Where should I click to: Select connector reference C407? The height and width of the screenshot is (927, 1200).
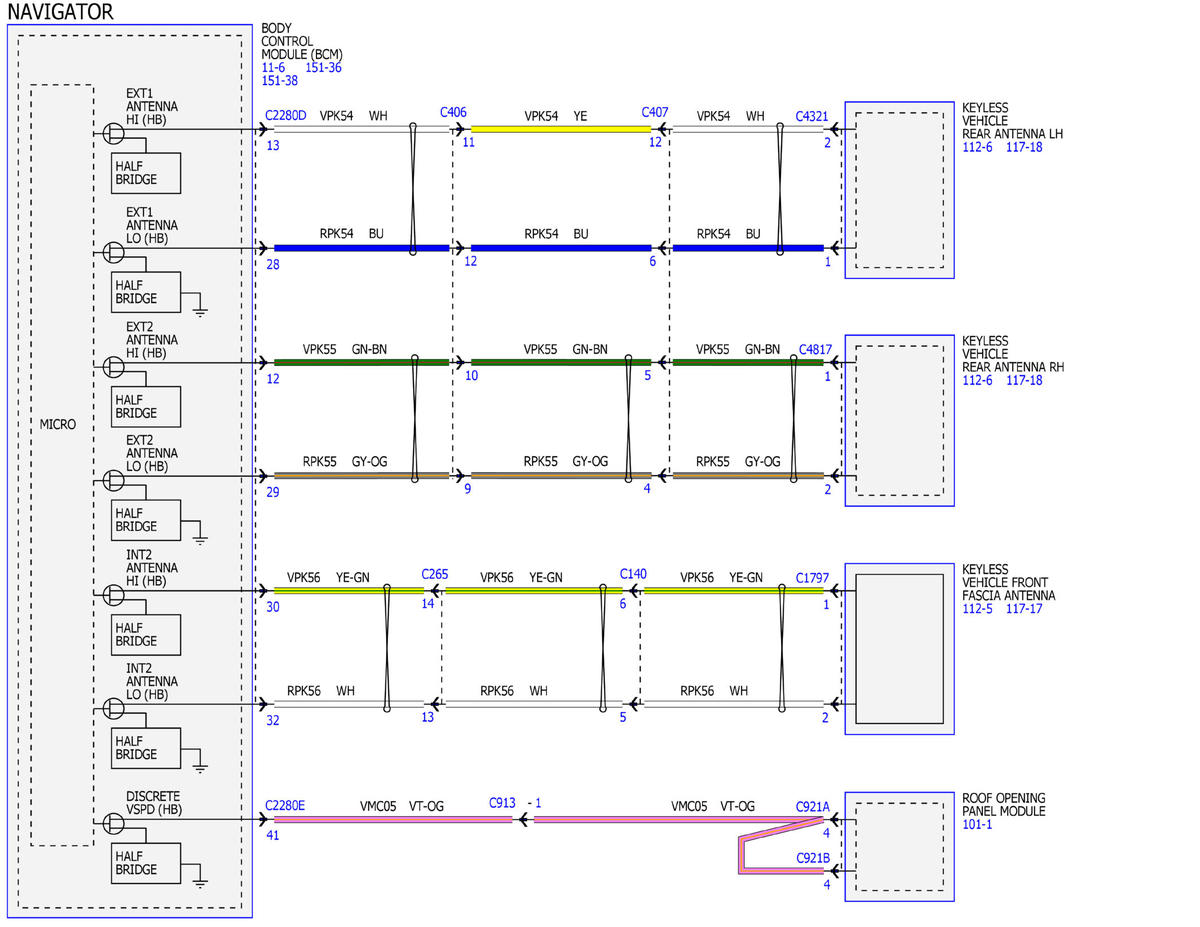(x=655, y=113)
